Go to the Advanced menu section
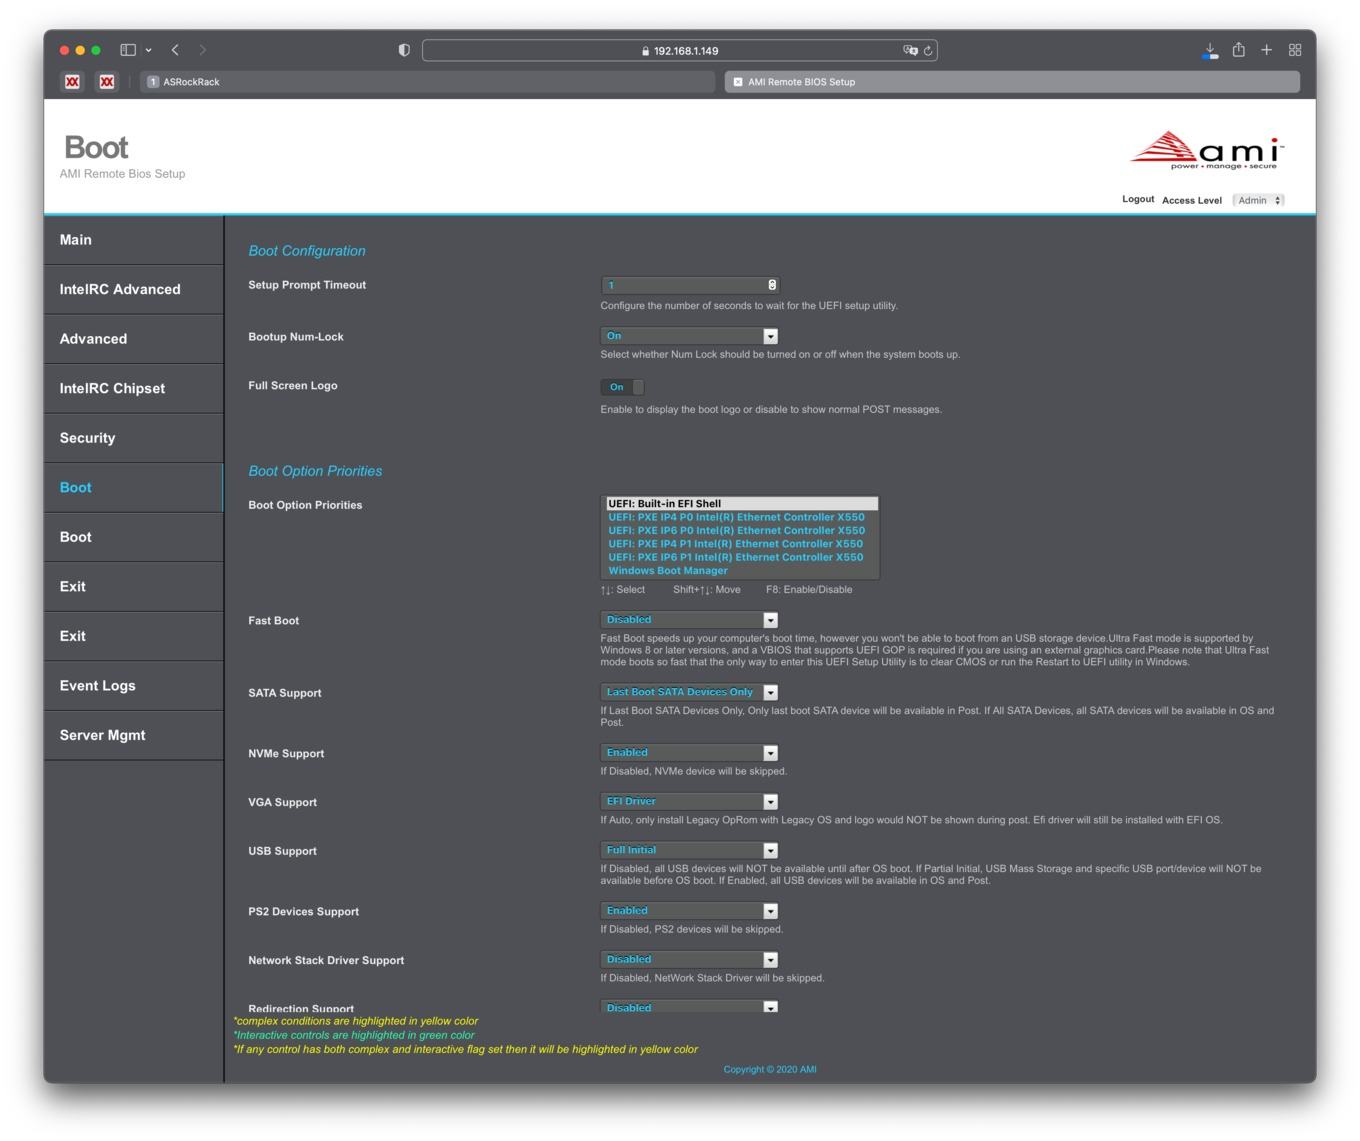The height and width of the screenshot is (1141, 1360). click(133, 339)
